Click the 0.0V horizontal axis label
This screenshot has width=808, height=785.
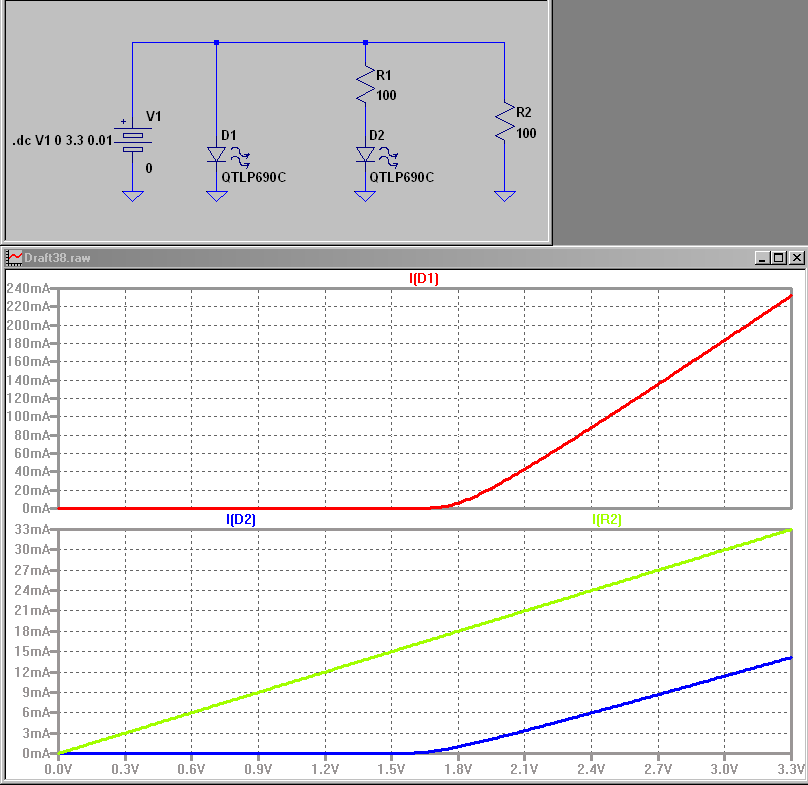coord(58,770)
